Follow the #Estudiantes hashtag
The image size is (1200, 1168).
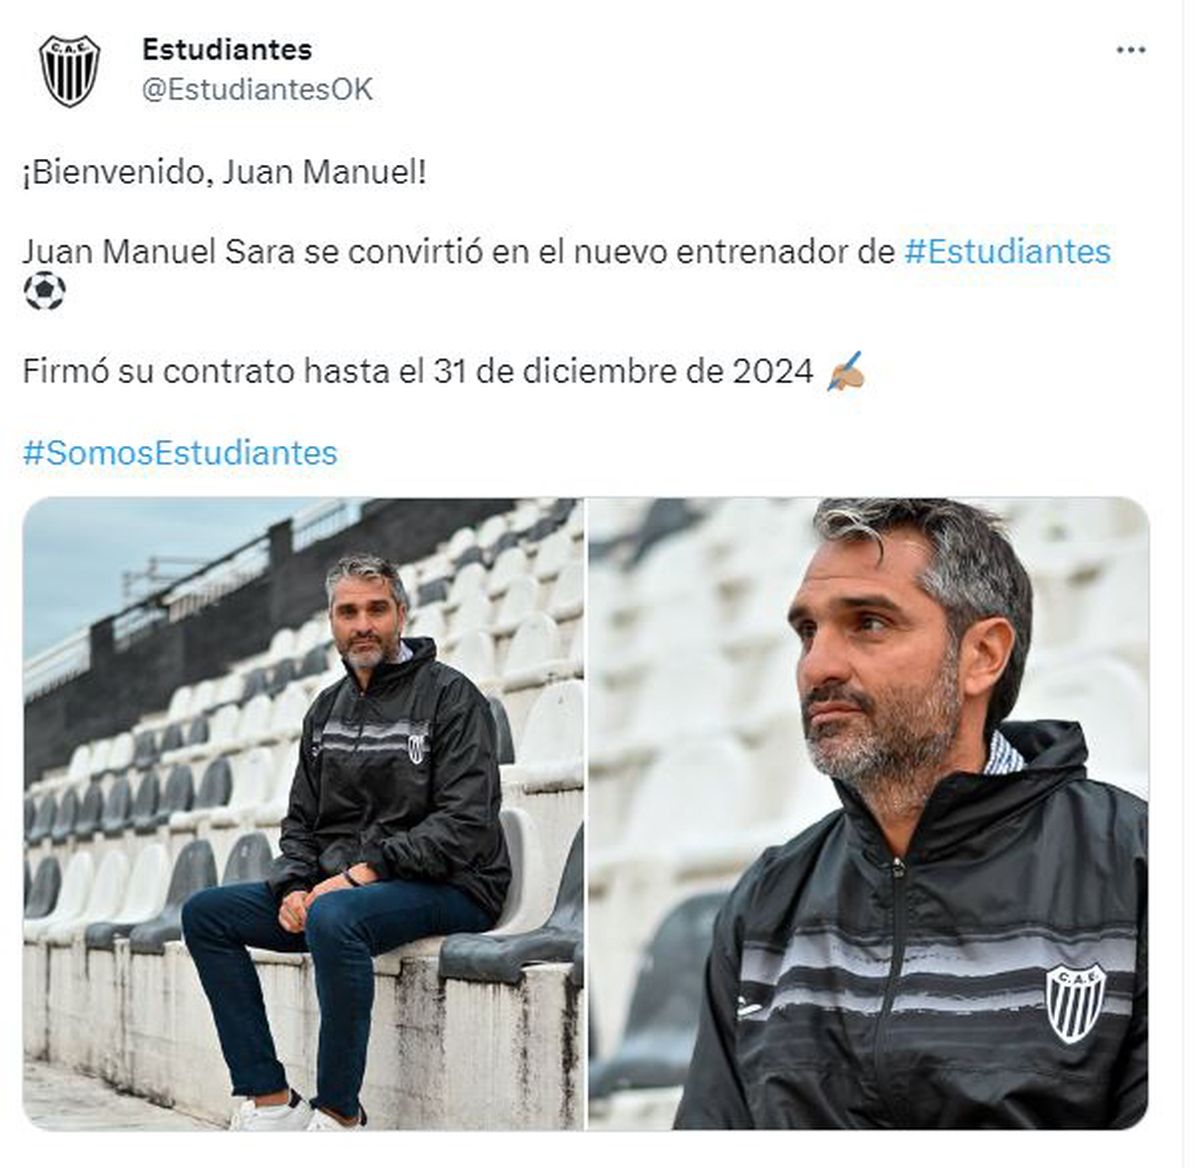[x=1007, y=251]
